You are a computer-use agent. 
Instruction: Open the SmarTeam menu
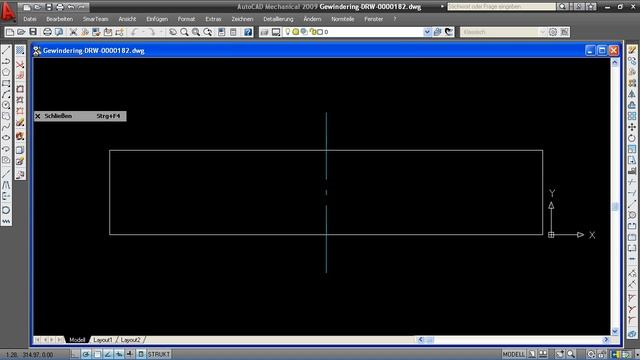96,19
